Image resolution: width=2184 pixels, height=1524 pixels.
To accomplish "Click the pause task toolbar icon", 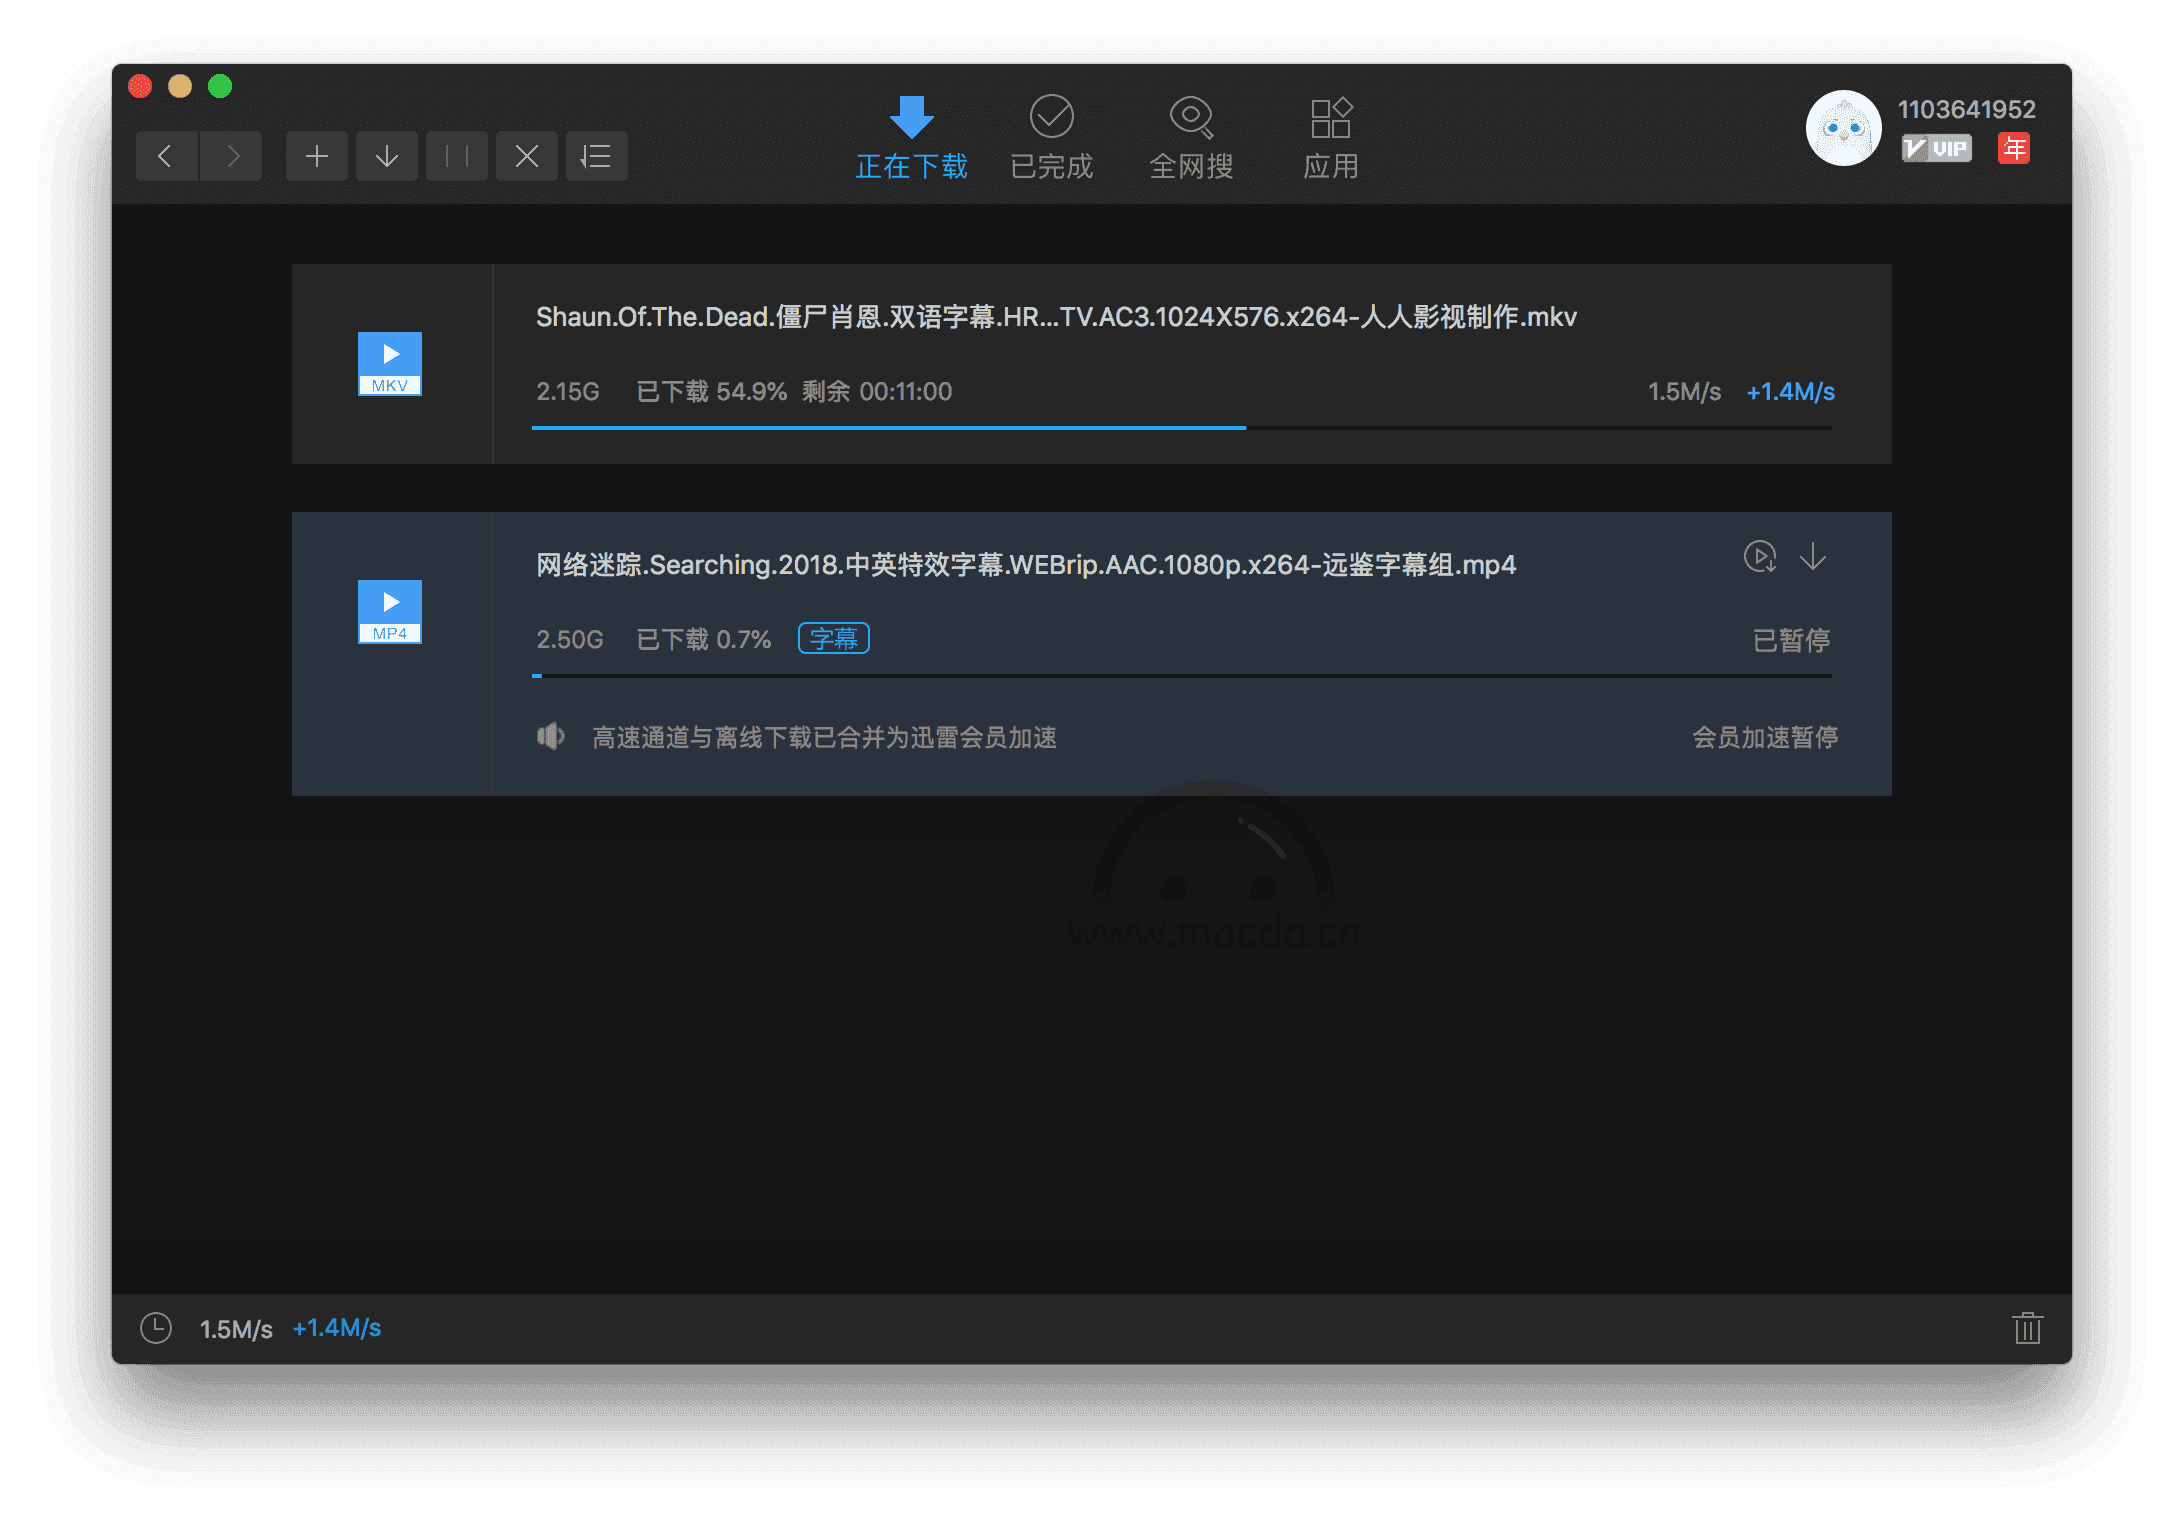I will coord(457,156).
